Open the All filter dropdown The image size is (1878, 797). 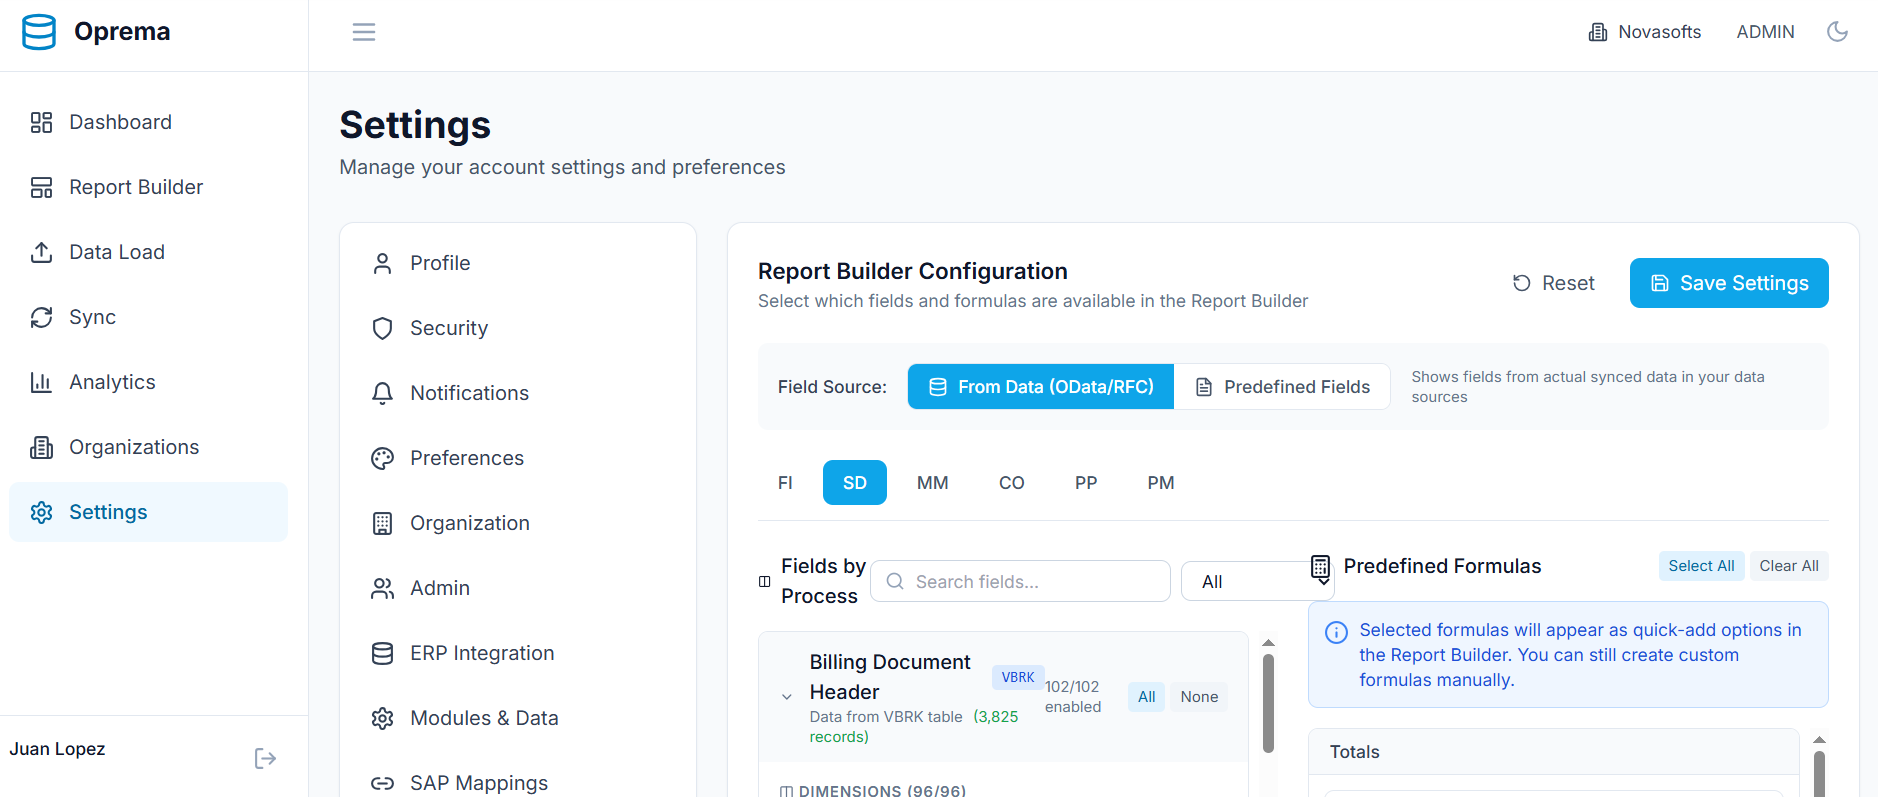coord(1257,581)
